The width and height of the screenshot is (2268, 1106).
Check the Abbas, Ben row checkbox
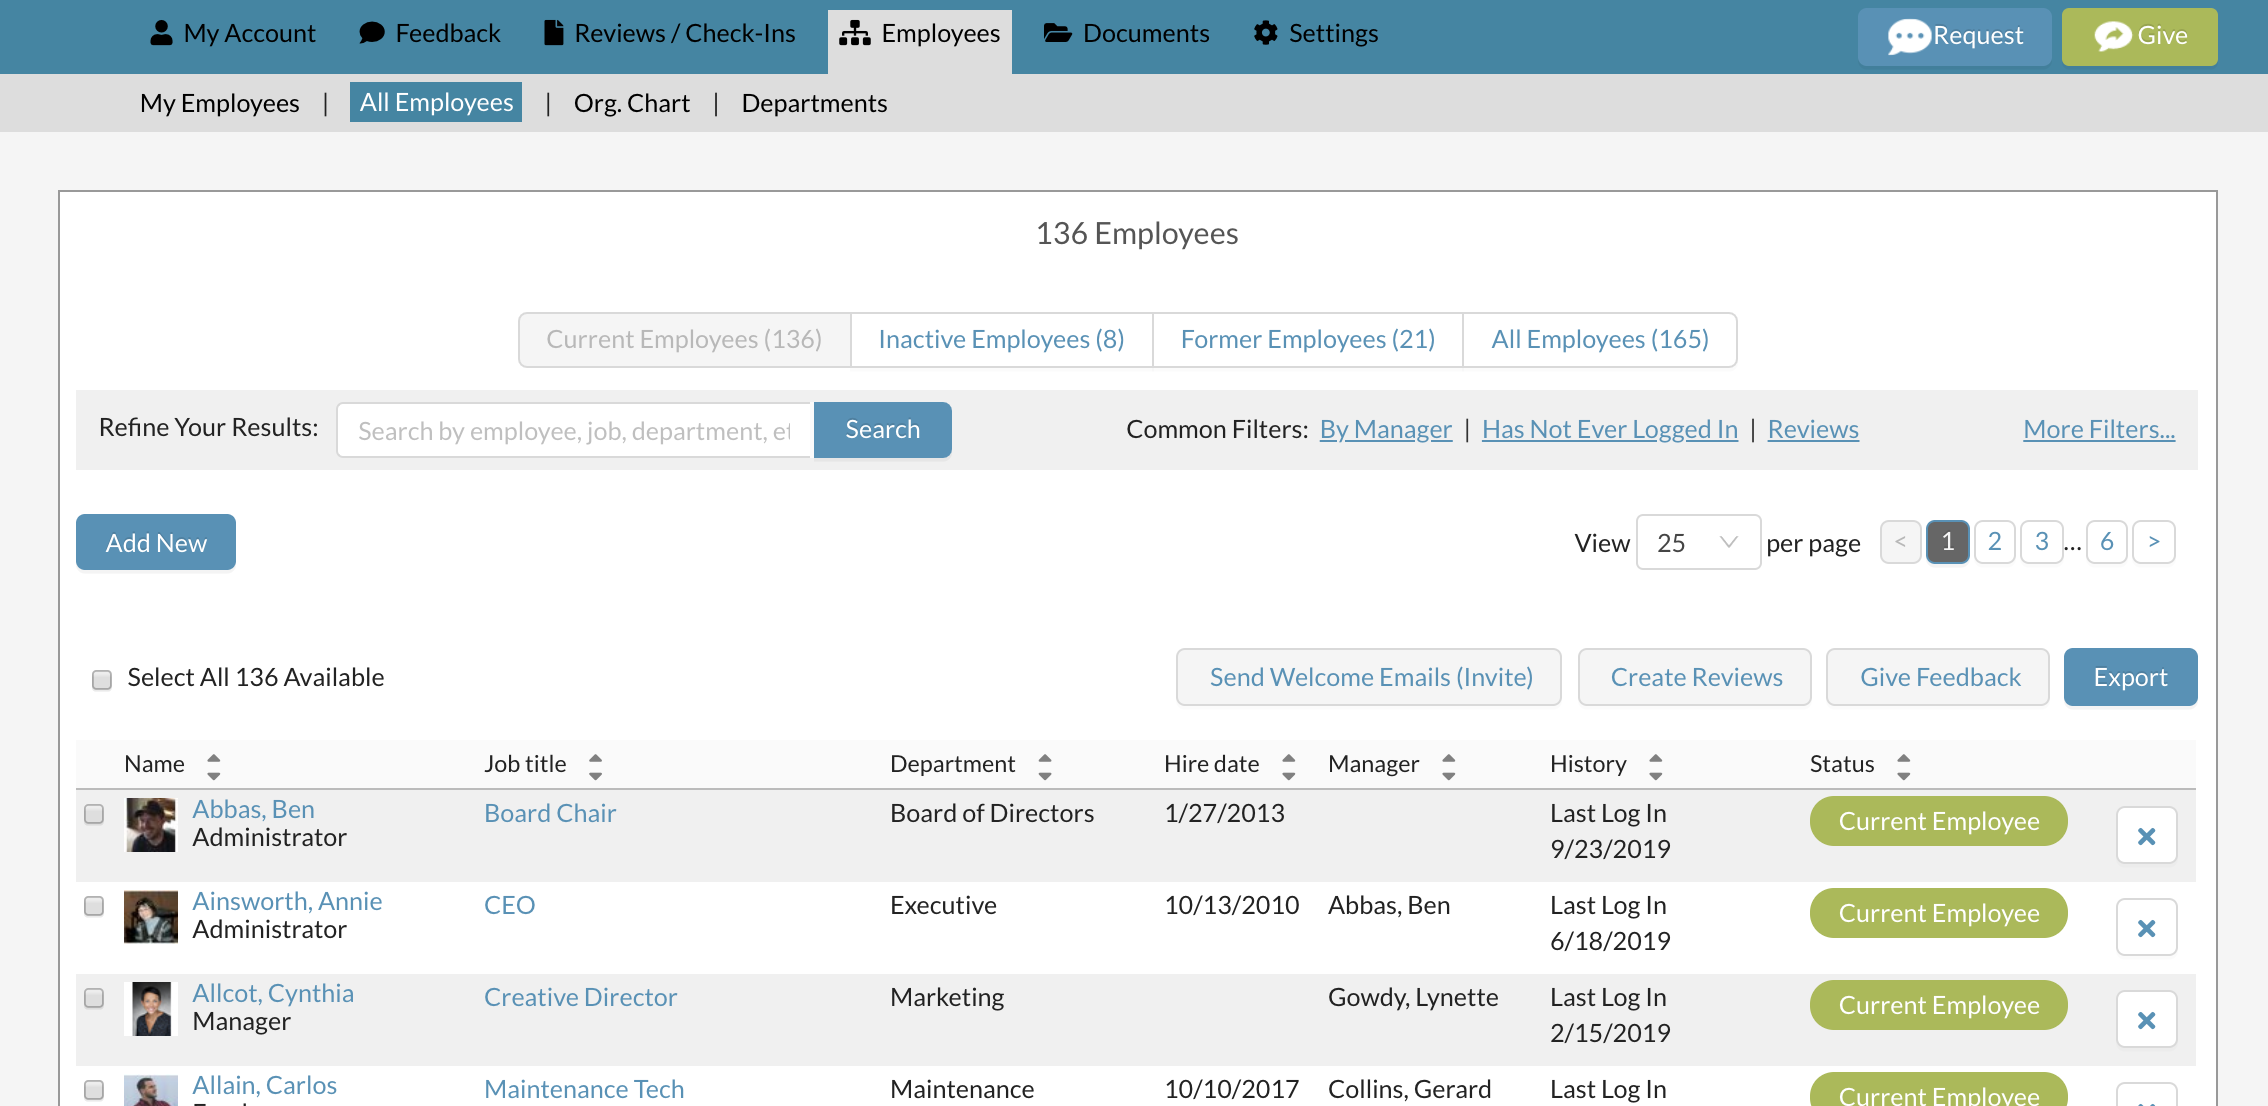point(94,814)
